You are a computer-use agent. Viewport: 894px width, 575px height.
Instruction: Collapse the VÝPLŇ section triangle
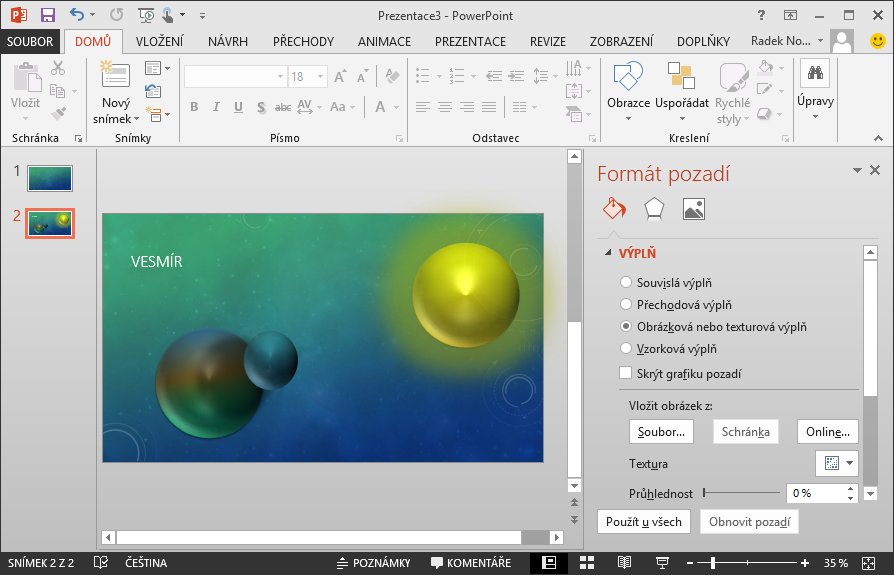(x=609, y=252)
